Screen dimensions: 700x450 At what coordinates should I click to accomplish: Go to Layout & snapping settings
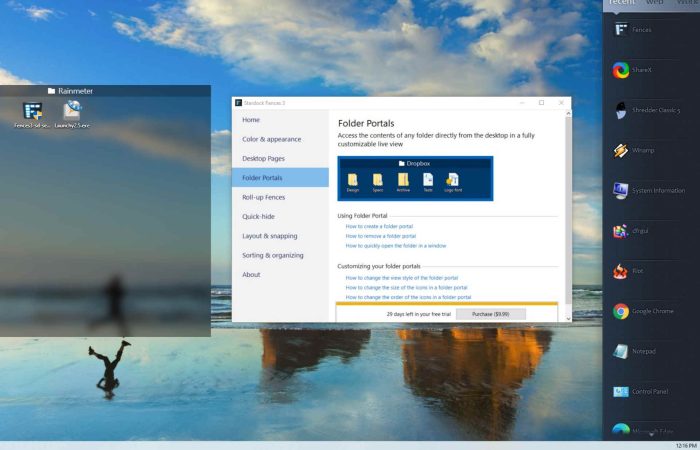[x=280, y=236]
